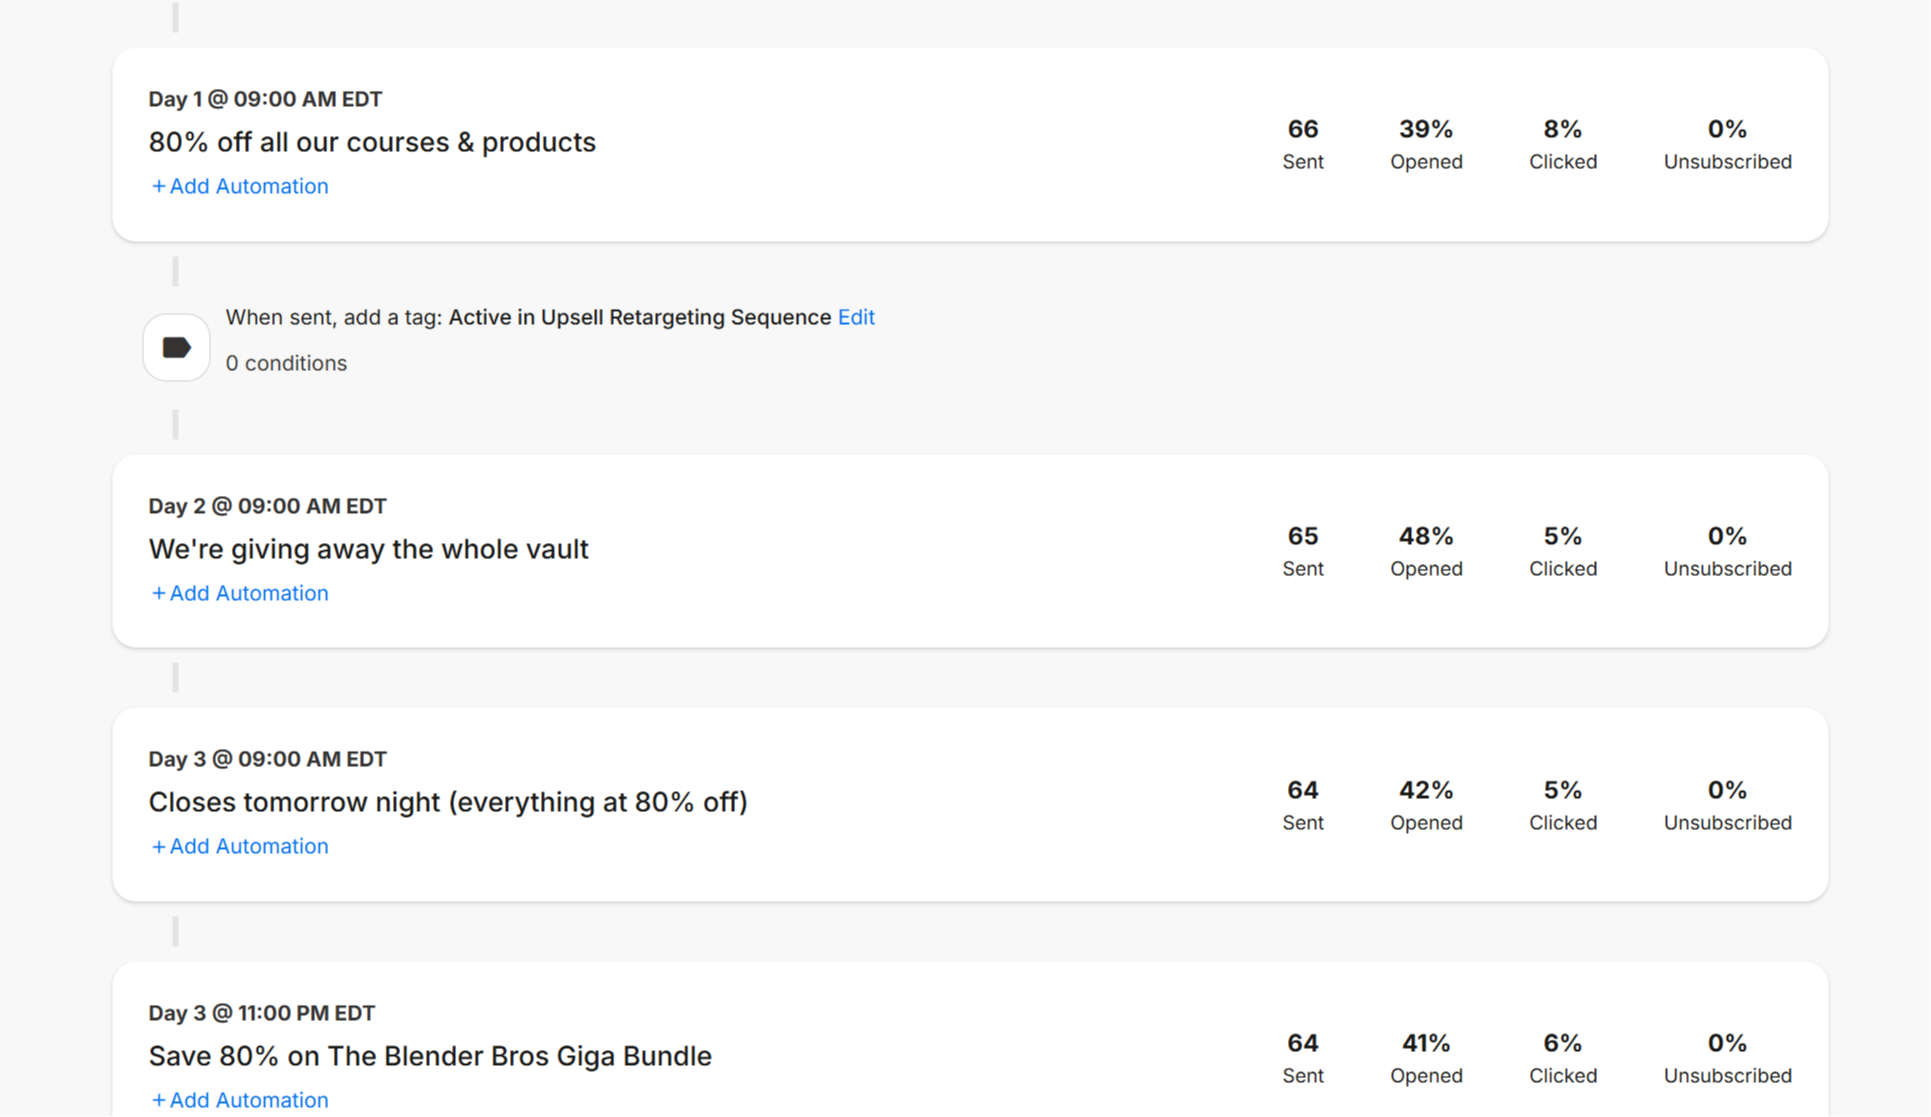Add Automation to the Day 1 email
Screen dimensions: 1931x1117
(240, 186)
